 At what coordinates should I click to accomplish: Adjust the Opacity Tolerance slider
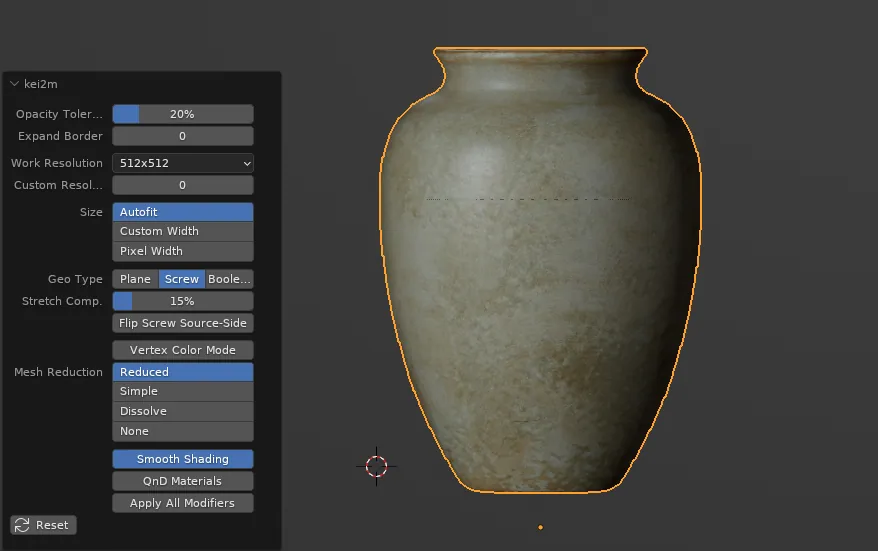182,114
